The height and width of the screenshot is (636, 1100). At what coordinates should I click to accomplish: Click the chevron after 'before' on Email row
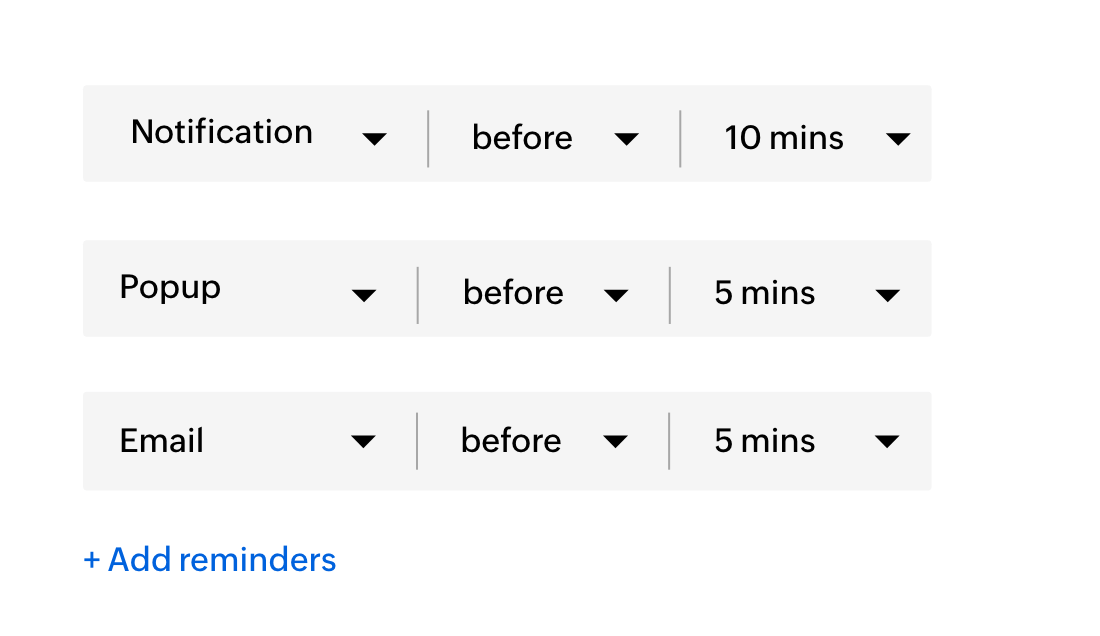pos(617,441)
